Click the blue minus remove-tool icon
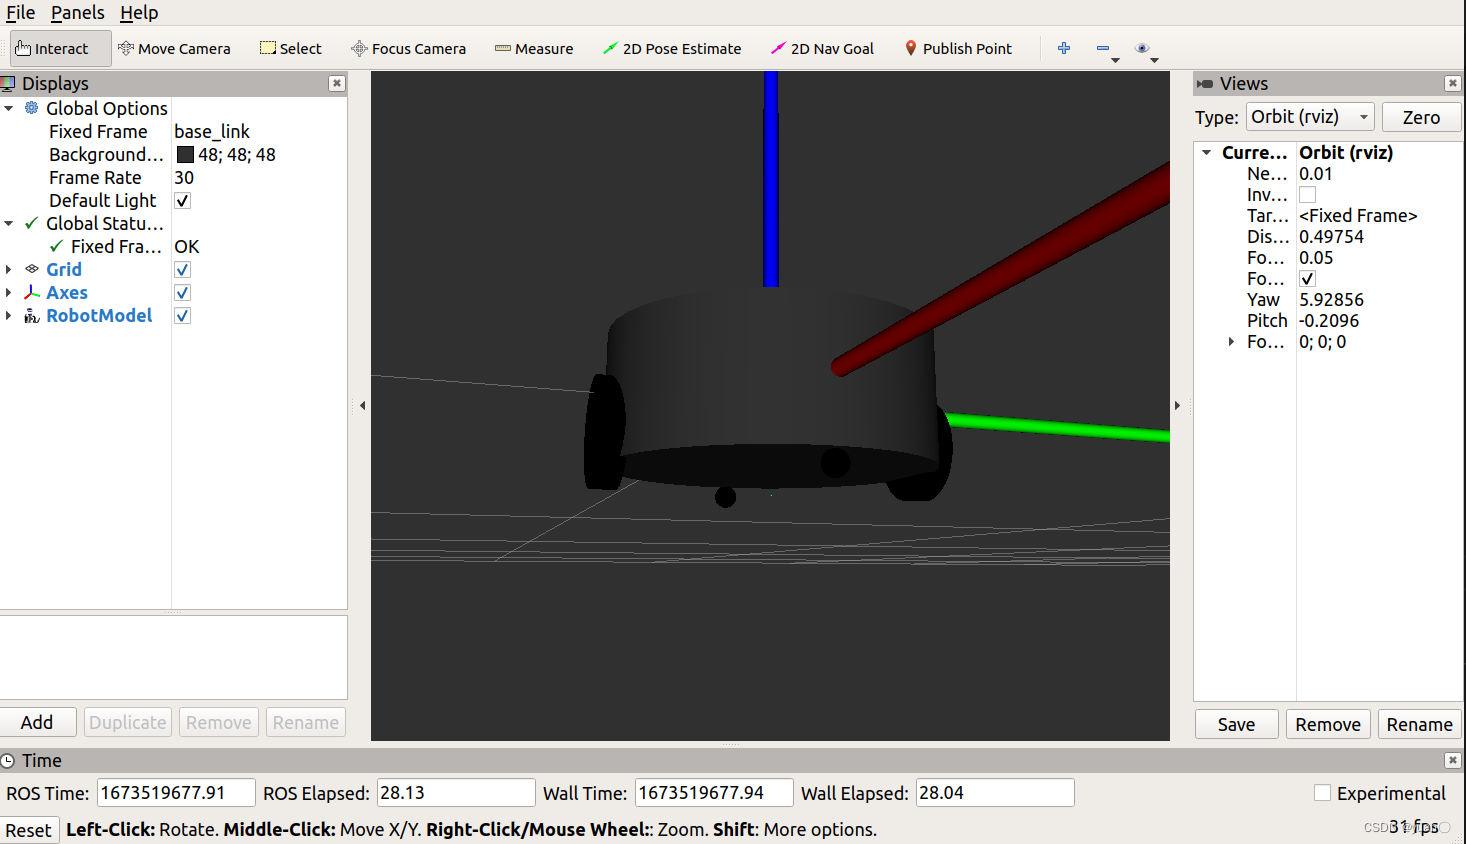The width and height of the screenshot is (1466, 844). click(x=1103, y=48)
